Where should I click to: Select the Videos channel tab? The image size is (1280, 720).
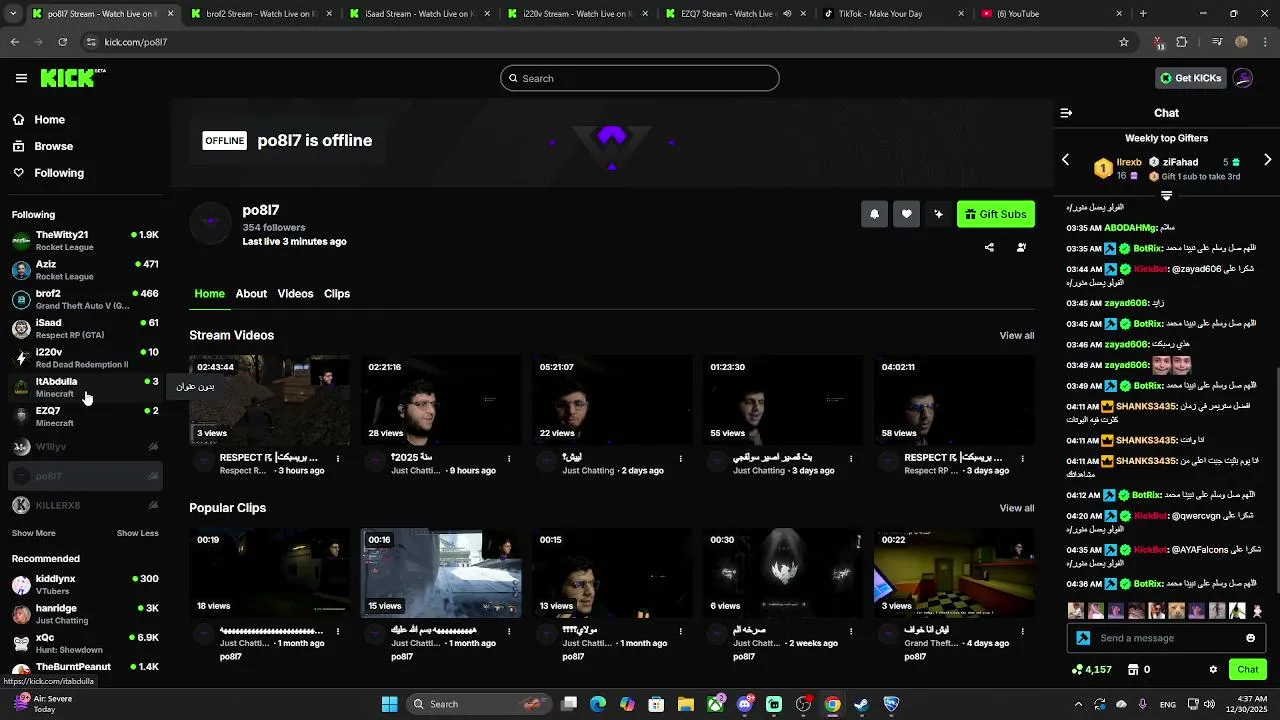point(295,293)
